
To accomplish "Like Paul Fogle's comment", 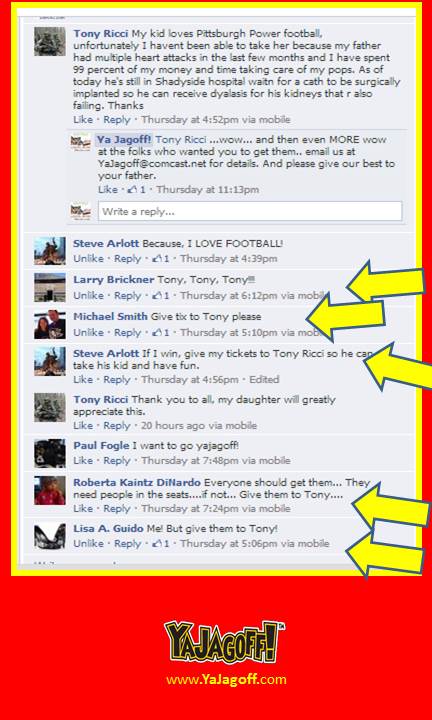I will pos(83,461).
